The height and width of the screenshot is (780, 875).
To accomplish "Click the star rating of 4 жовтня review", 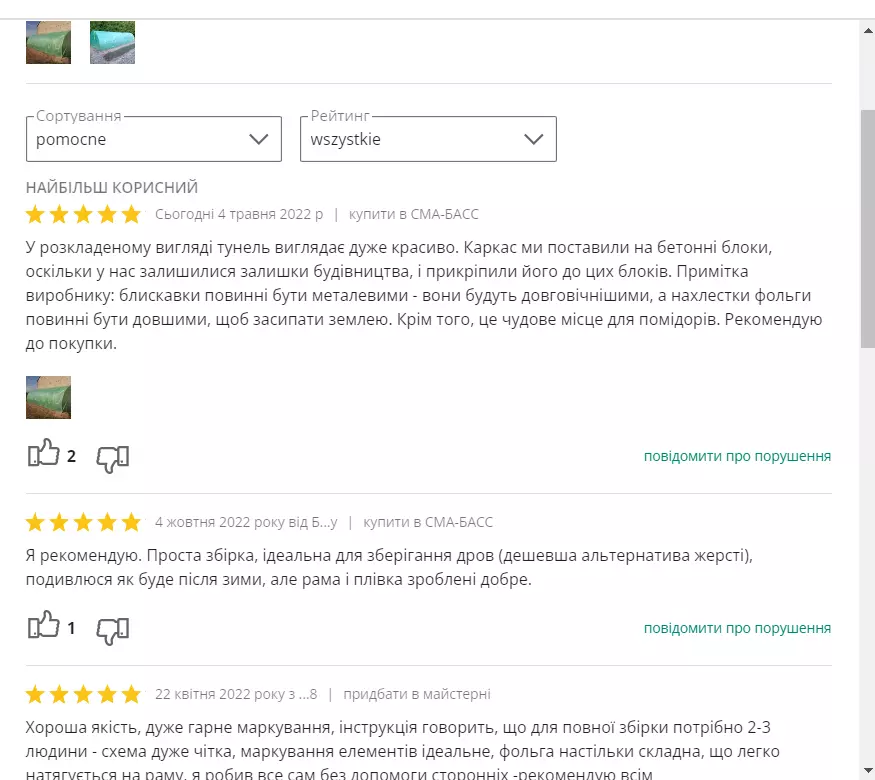I will pyautogui.click(x=83, y=522).
